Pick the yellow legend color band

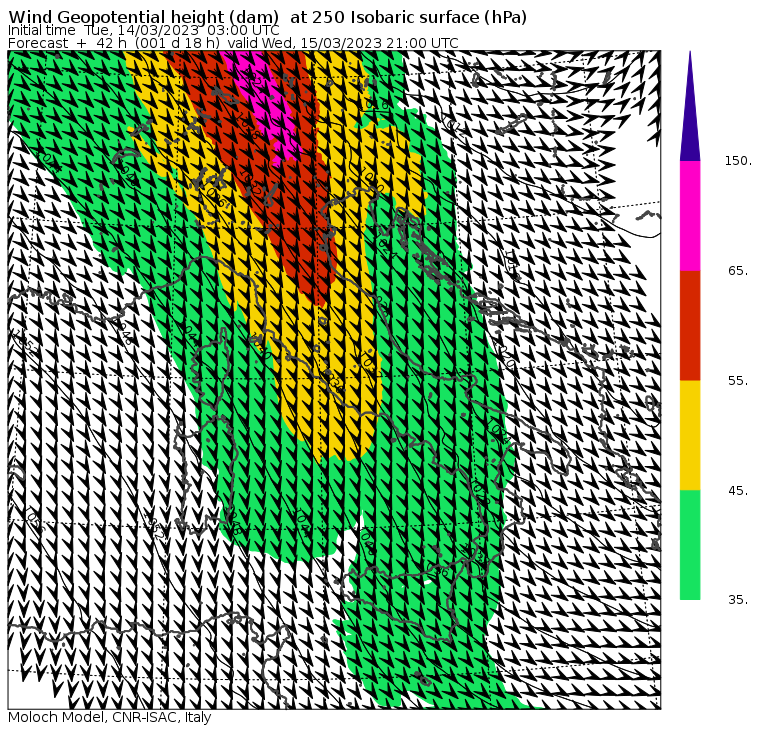click(x=690, y=435)
